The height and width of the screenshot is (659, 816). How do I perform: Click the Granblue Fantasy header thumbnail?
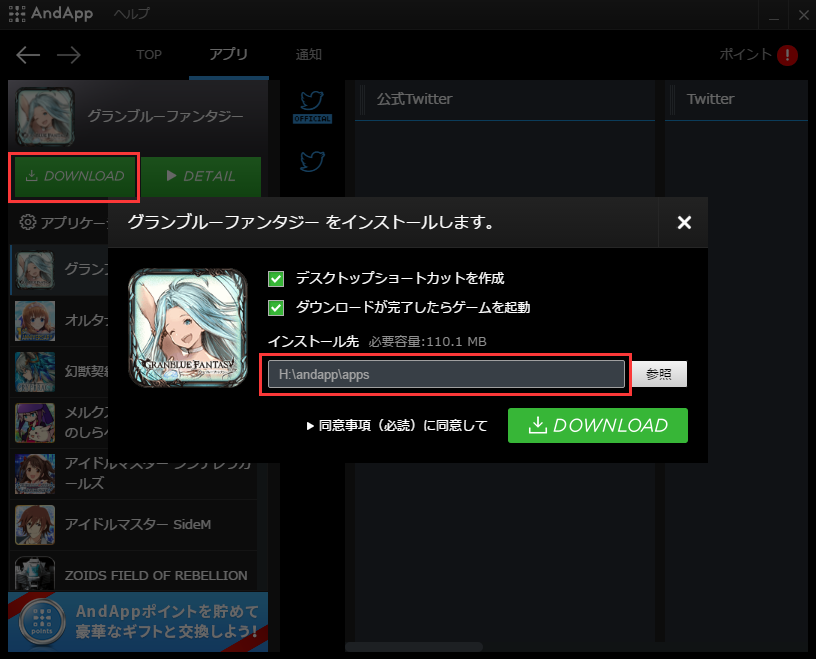point(45,117)
